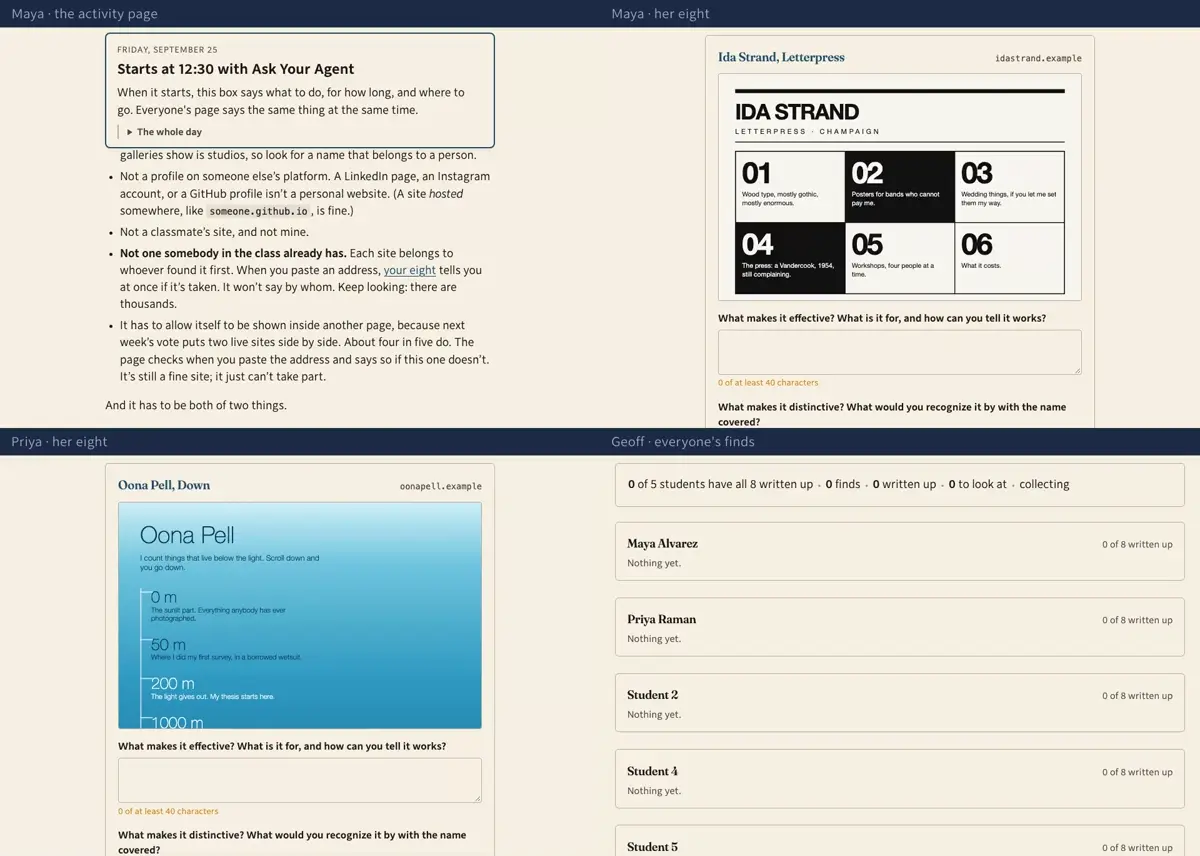Click the "0 finds" summary stat

843,484
